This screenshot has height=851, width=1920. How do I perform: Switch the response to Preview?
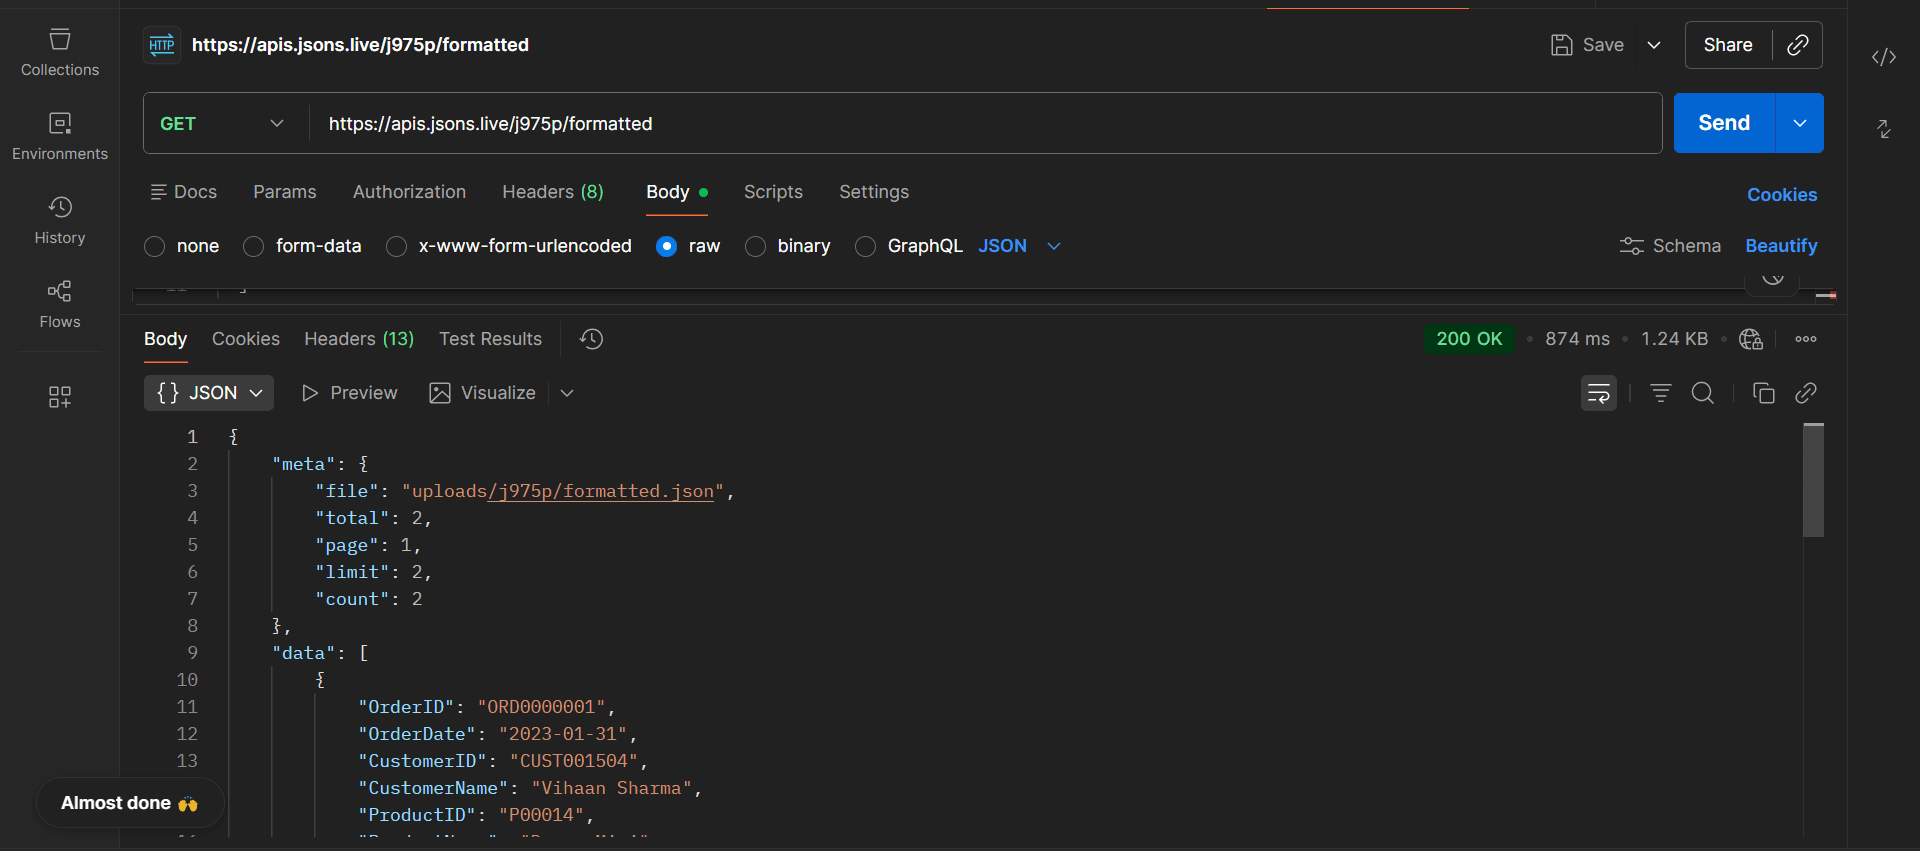click(349, 393)
